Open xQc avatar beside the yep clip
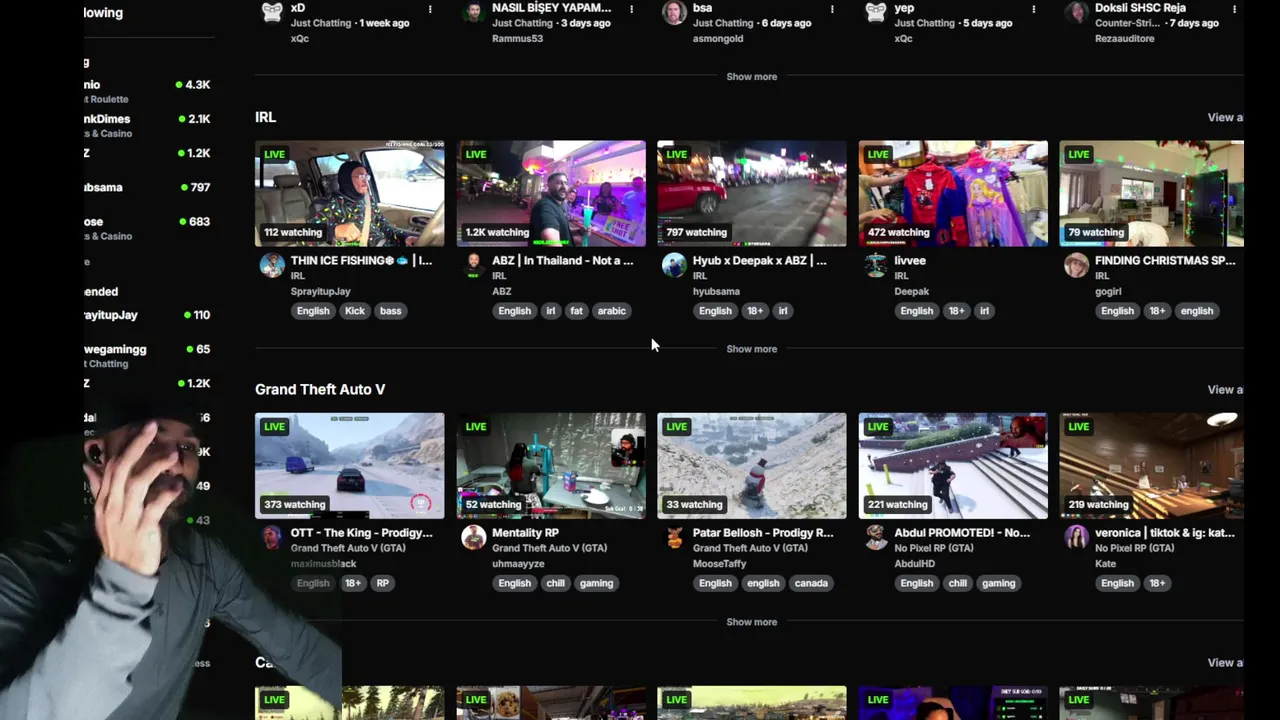 pos(876,12)
